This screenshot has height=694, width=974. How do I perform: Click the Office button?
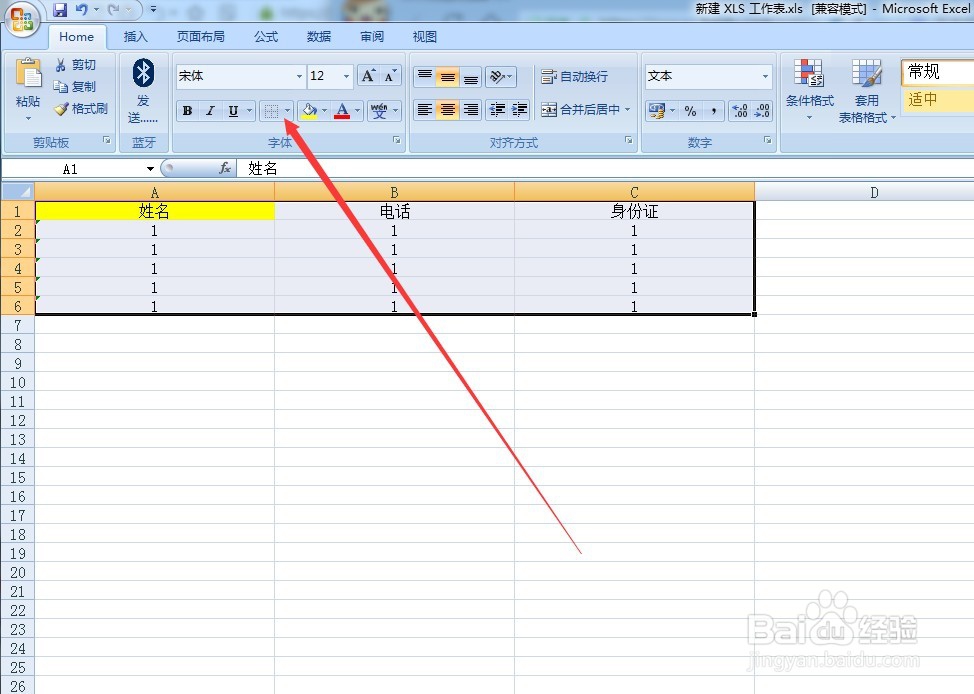(x=22, y=20)
